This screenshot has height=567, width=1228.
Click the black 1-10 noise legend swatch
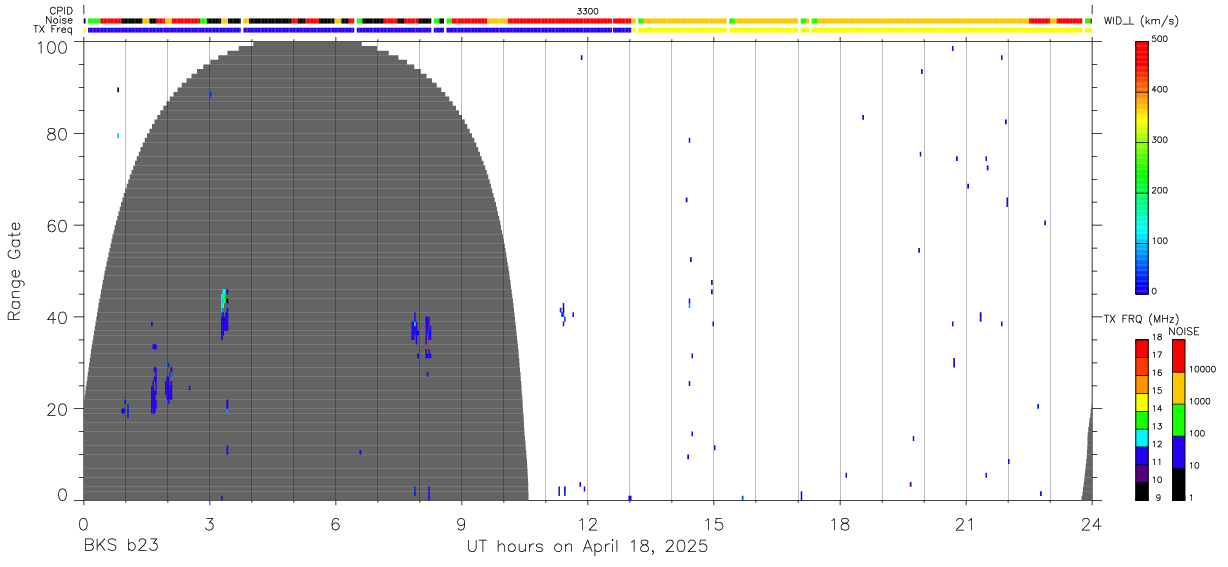(1179, 483)
